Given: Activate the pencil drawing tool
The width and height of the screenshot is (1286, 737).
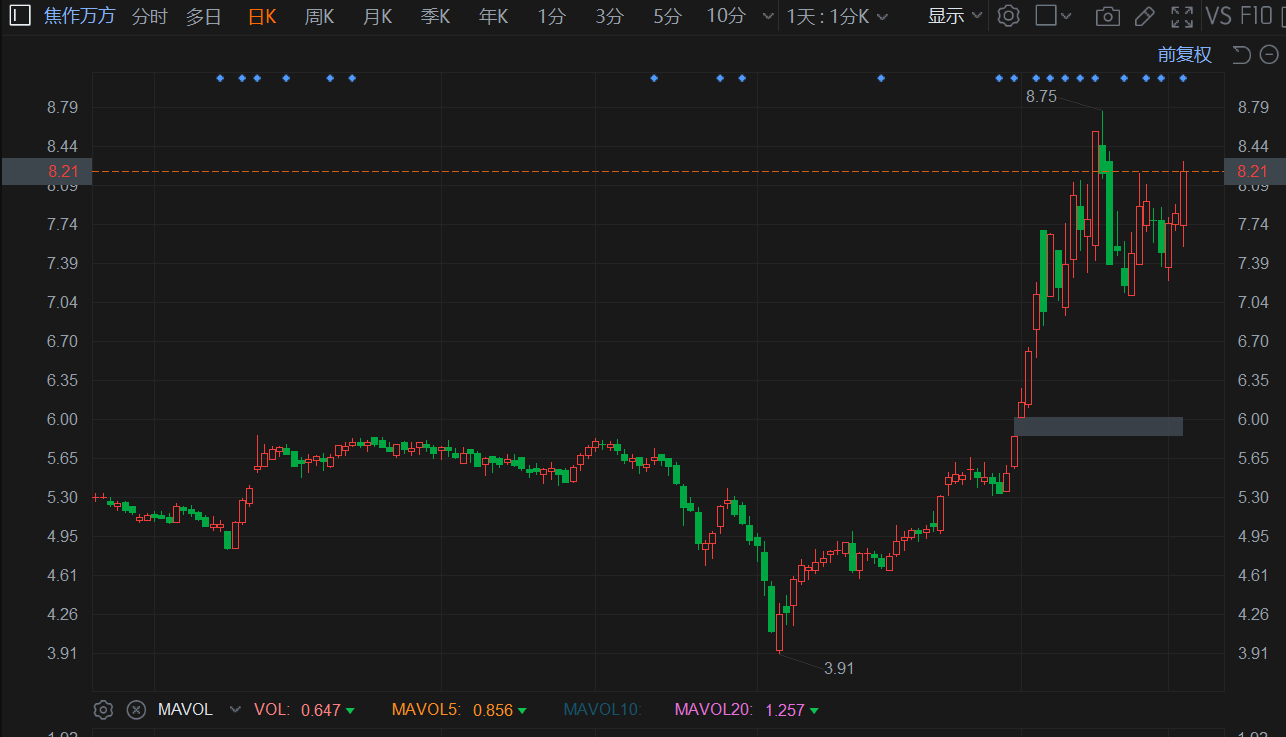Looking at the screenshot, I should (x=1145, y=16).
